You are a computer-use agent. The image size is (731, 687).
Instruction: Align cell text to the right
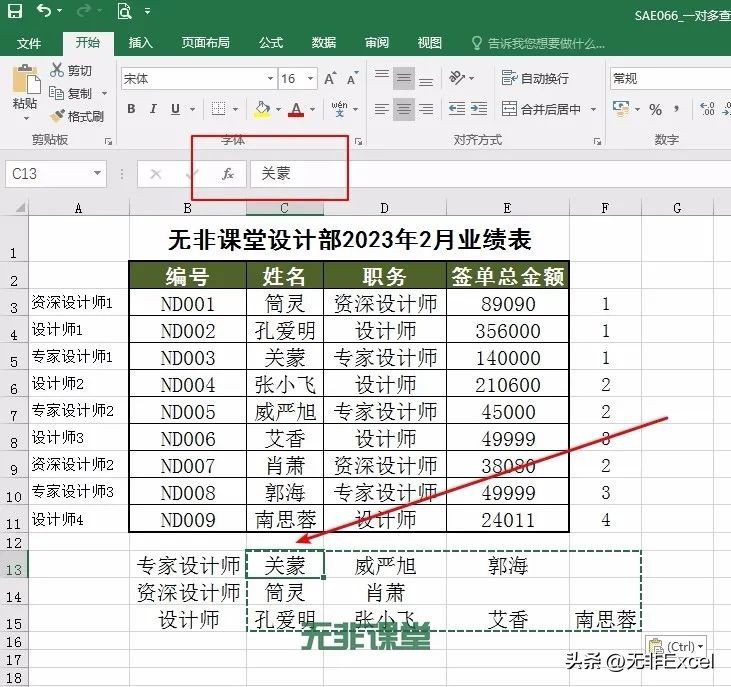click(426, 109)
